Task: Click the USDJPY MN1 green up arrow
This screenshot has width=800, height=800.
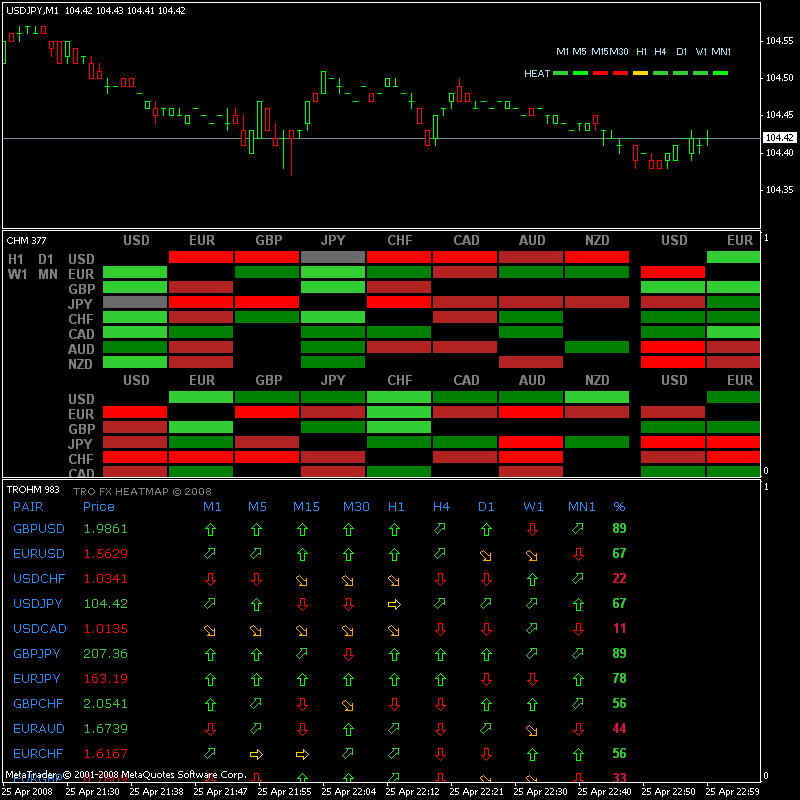Action: tap(578, 604)
